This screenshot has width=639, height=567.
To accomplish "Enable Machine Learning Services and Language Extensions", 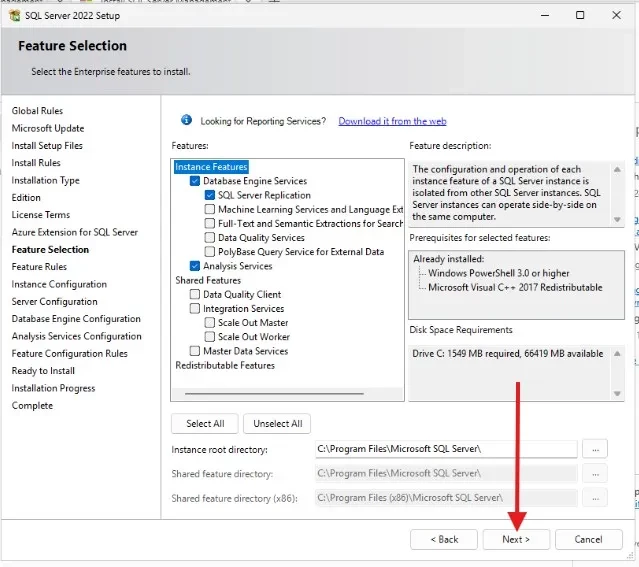I will click(x=209, y=209).
